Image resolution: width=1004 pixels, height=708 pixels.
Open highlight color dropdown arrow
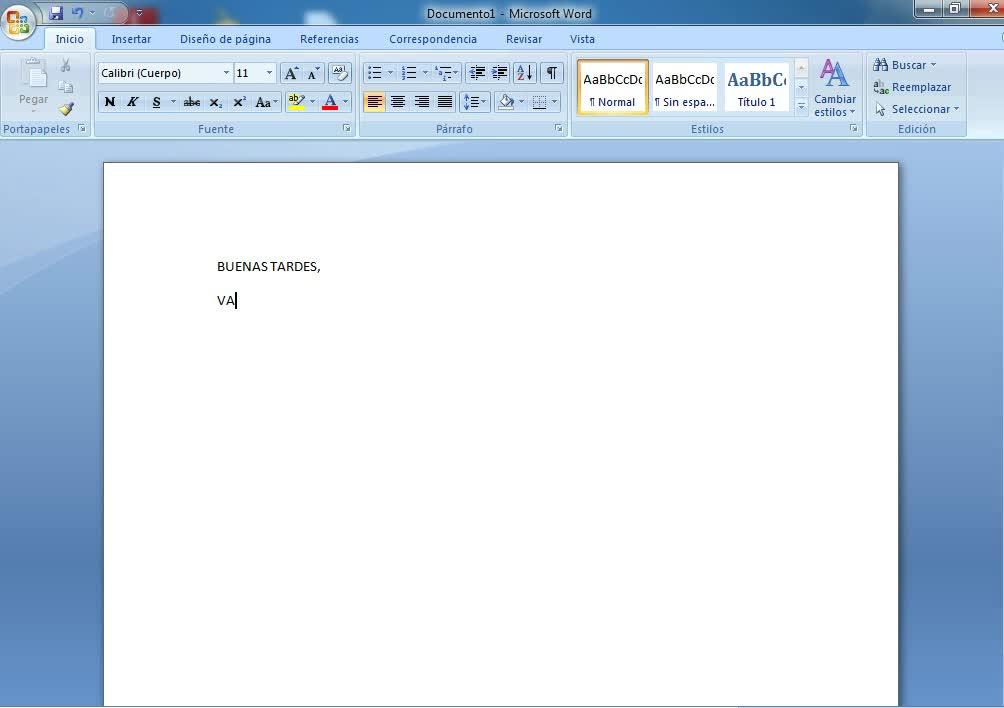coord(312,102)
